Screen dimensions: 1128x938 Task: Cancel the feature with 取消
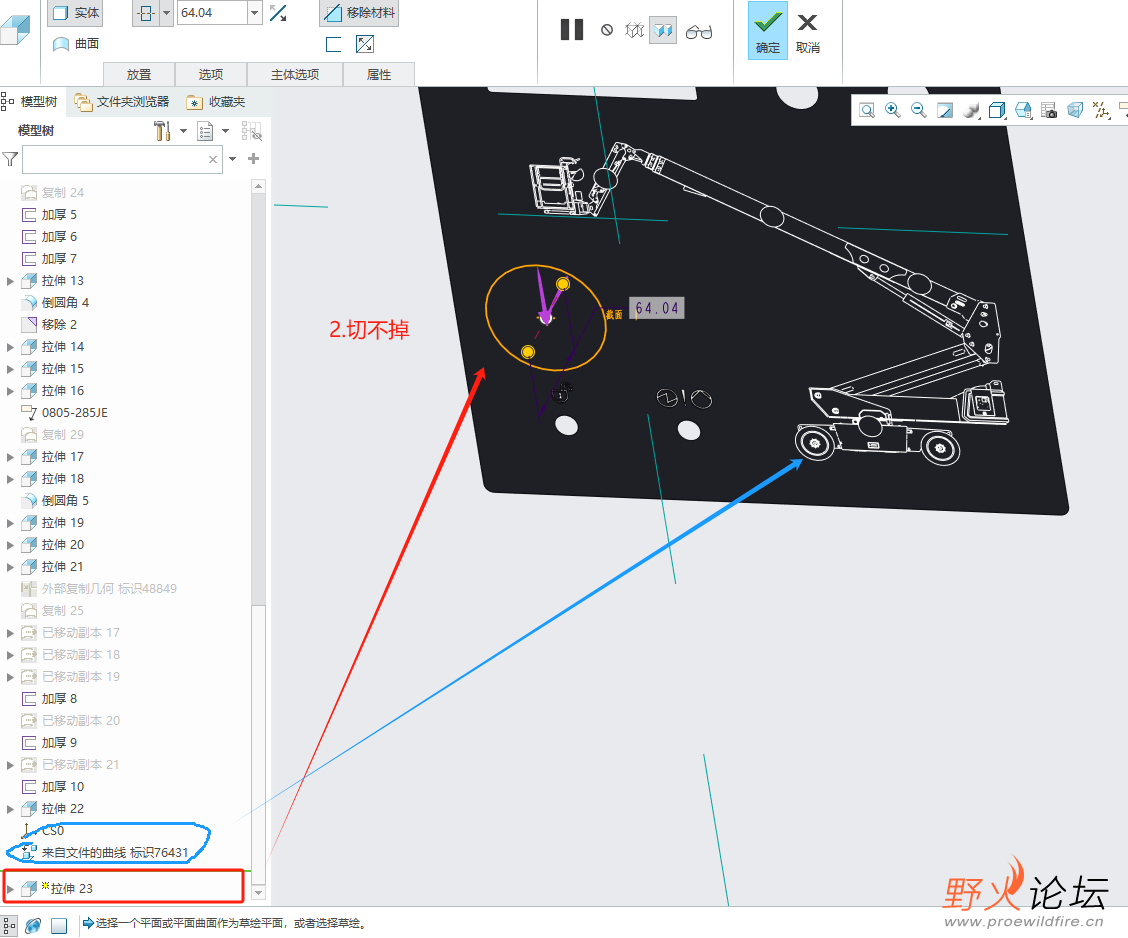pyautogui.click(x=808, y=33)
